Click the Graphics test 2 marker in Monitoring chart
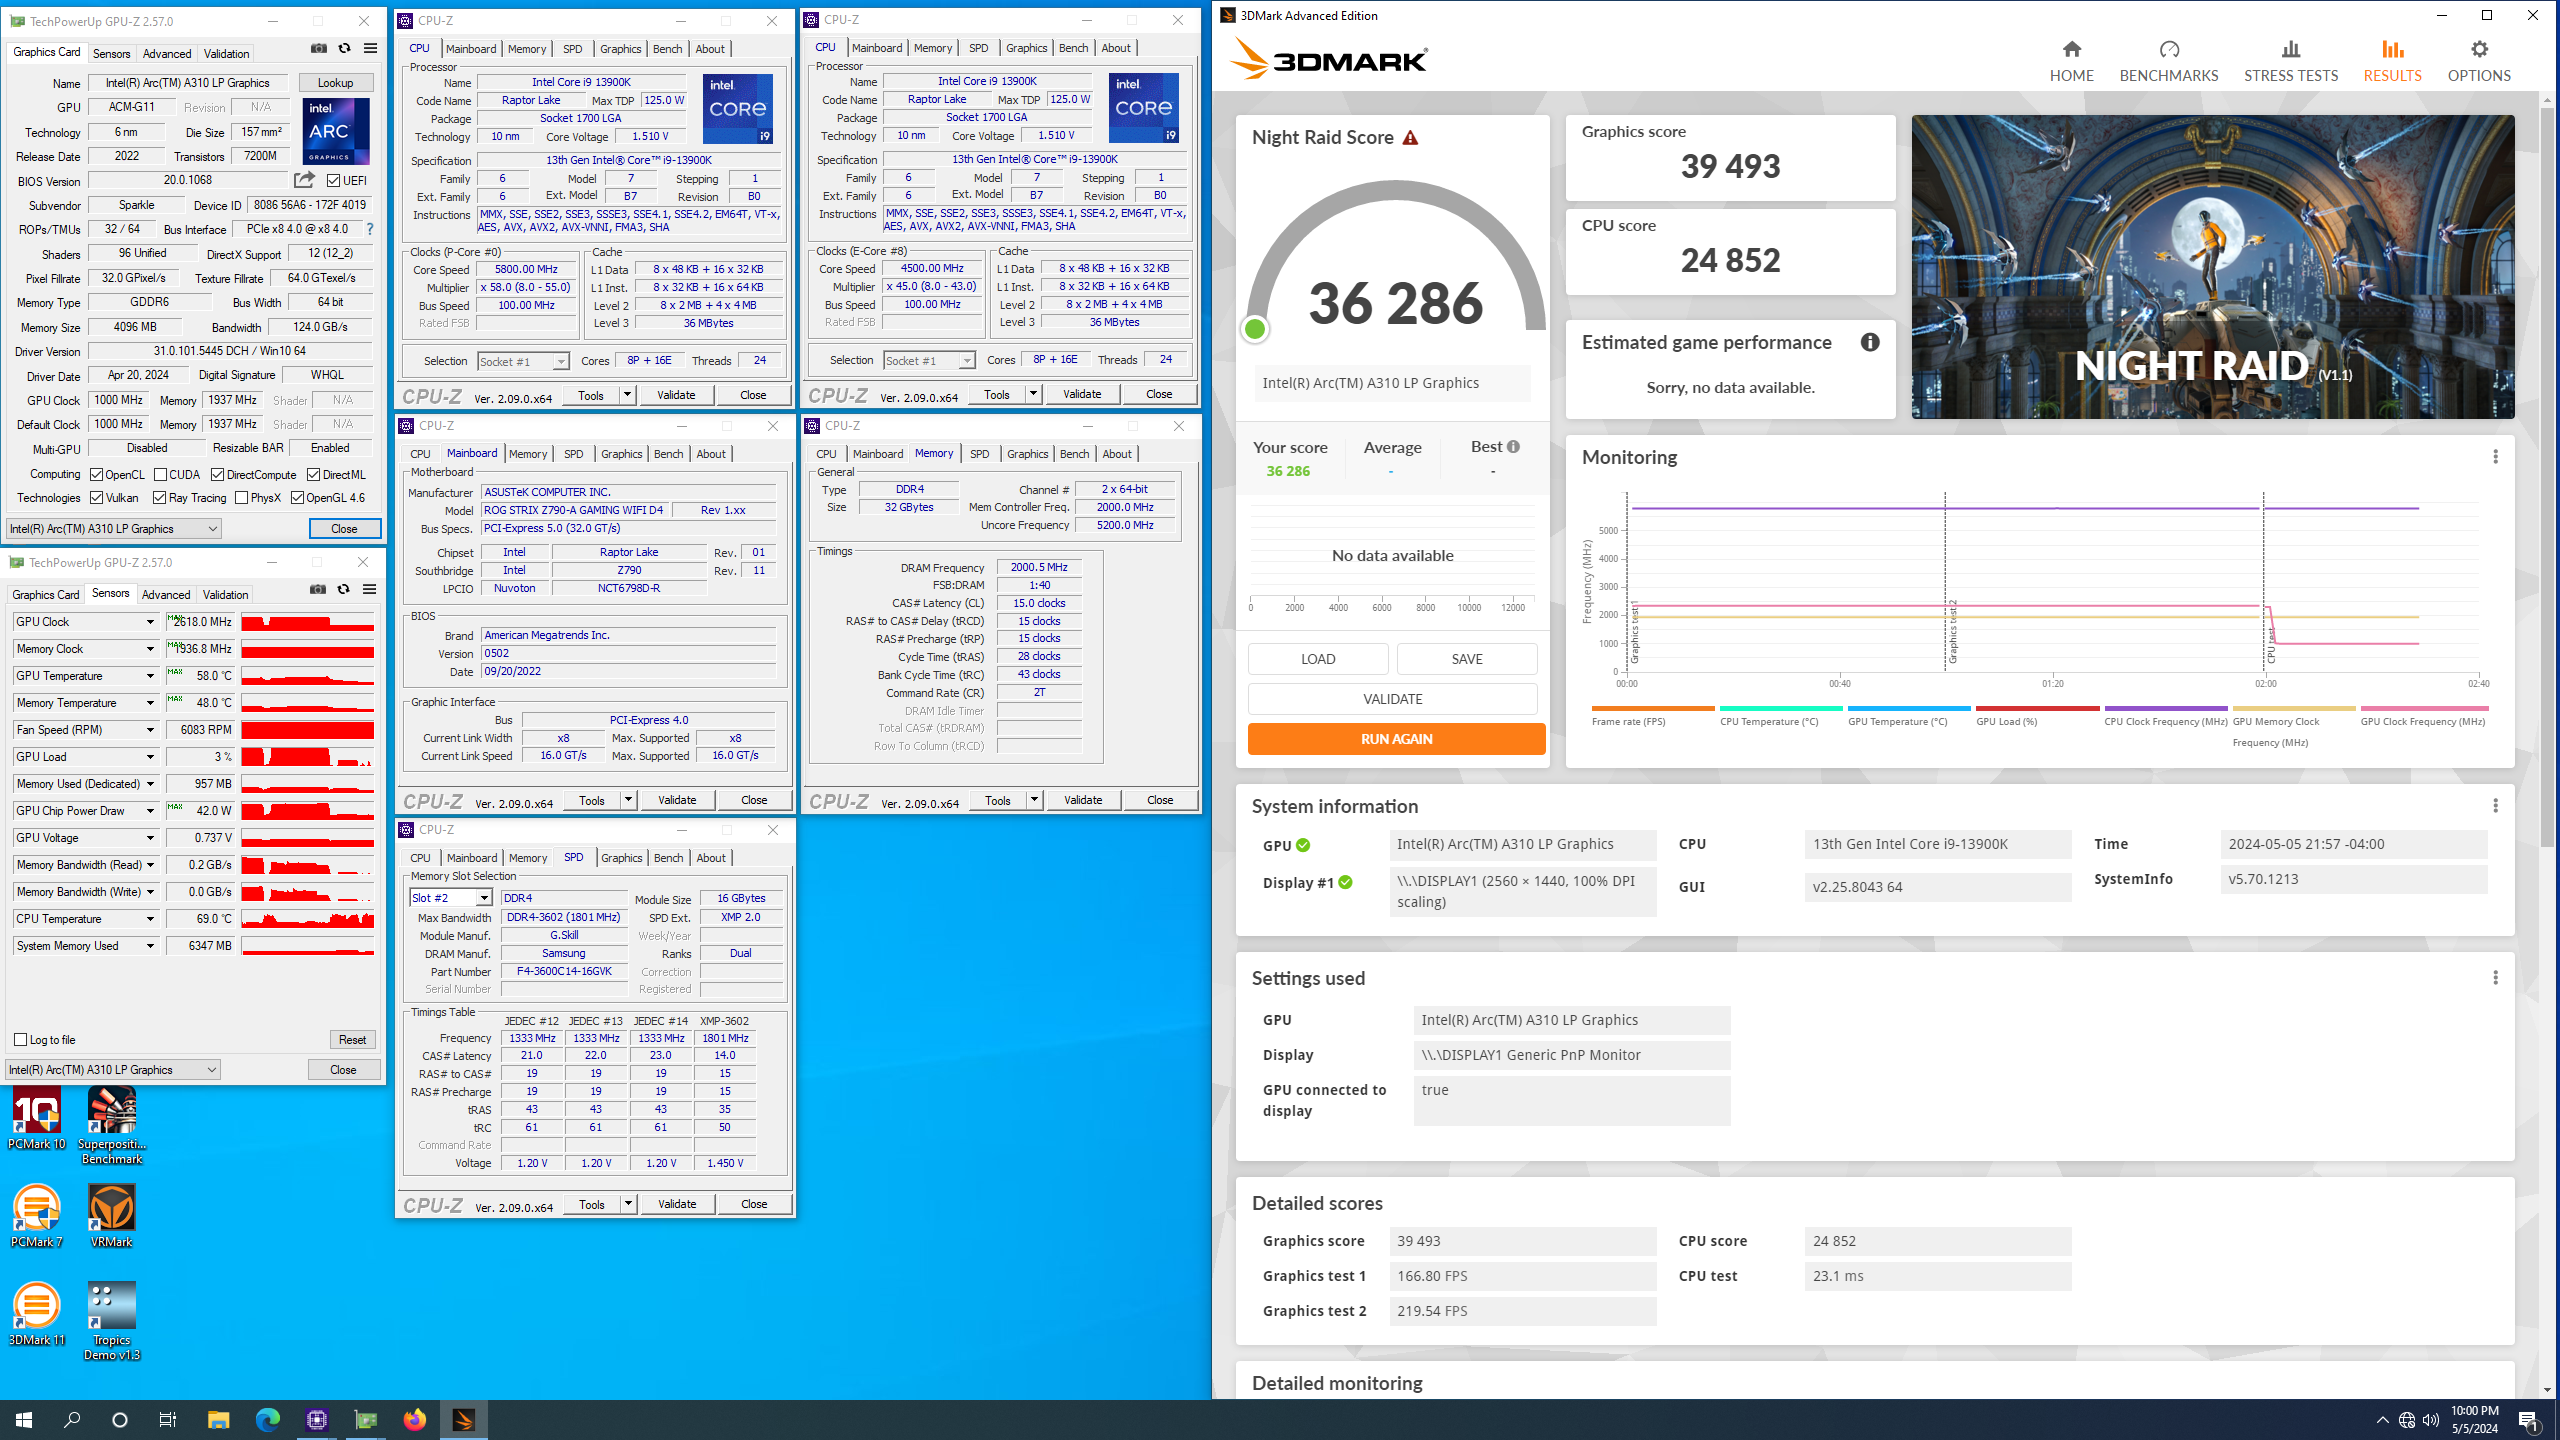Viewport: 2560px width, 1440px height. coord(1952,632)
